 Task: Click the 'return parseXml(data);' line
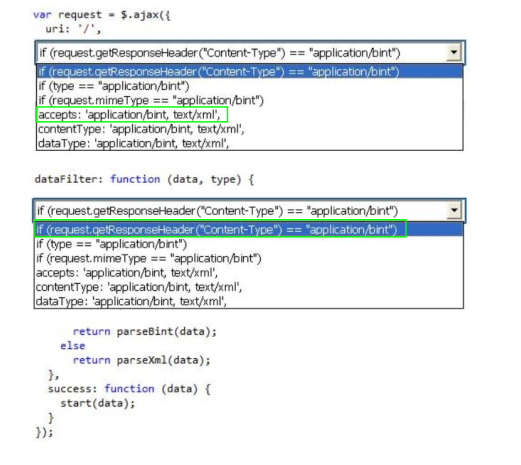(x=142, y=360)
